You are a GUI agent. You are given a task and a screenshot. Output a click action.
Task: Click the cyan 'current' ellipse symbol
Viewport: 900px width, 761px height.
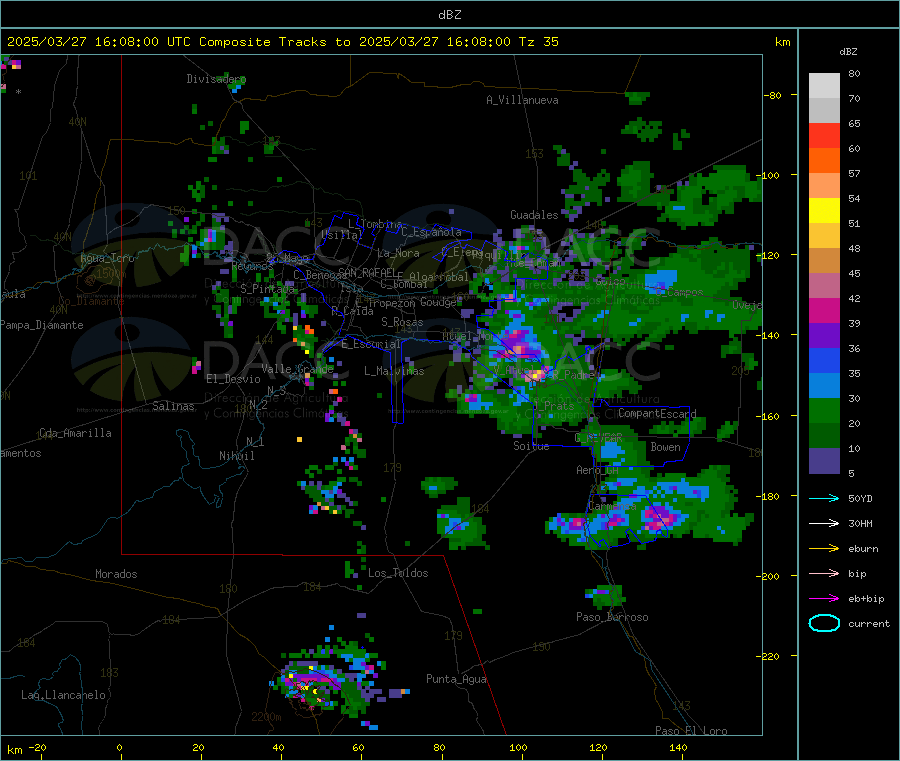pyautogui.click(x=824, y=623)
